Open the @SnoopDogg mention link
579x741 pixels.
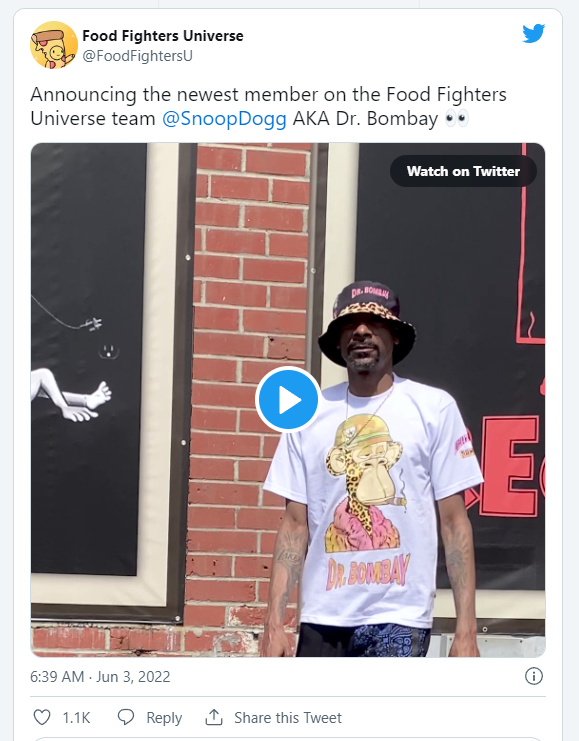[224, 119]
